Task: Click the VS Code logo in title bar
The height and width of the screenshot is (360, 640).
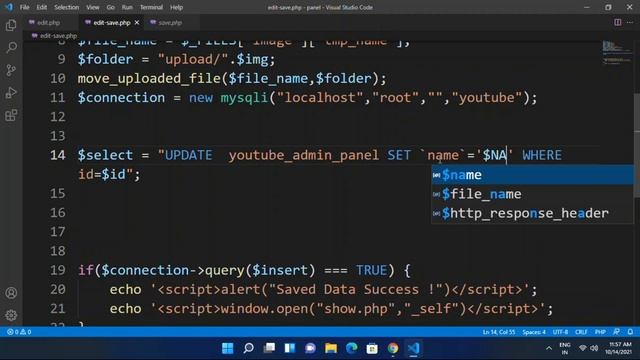Action: tap(9, 7)
